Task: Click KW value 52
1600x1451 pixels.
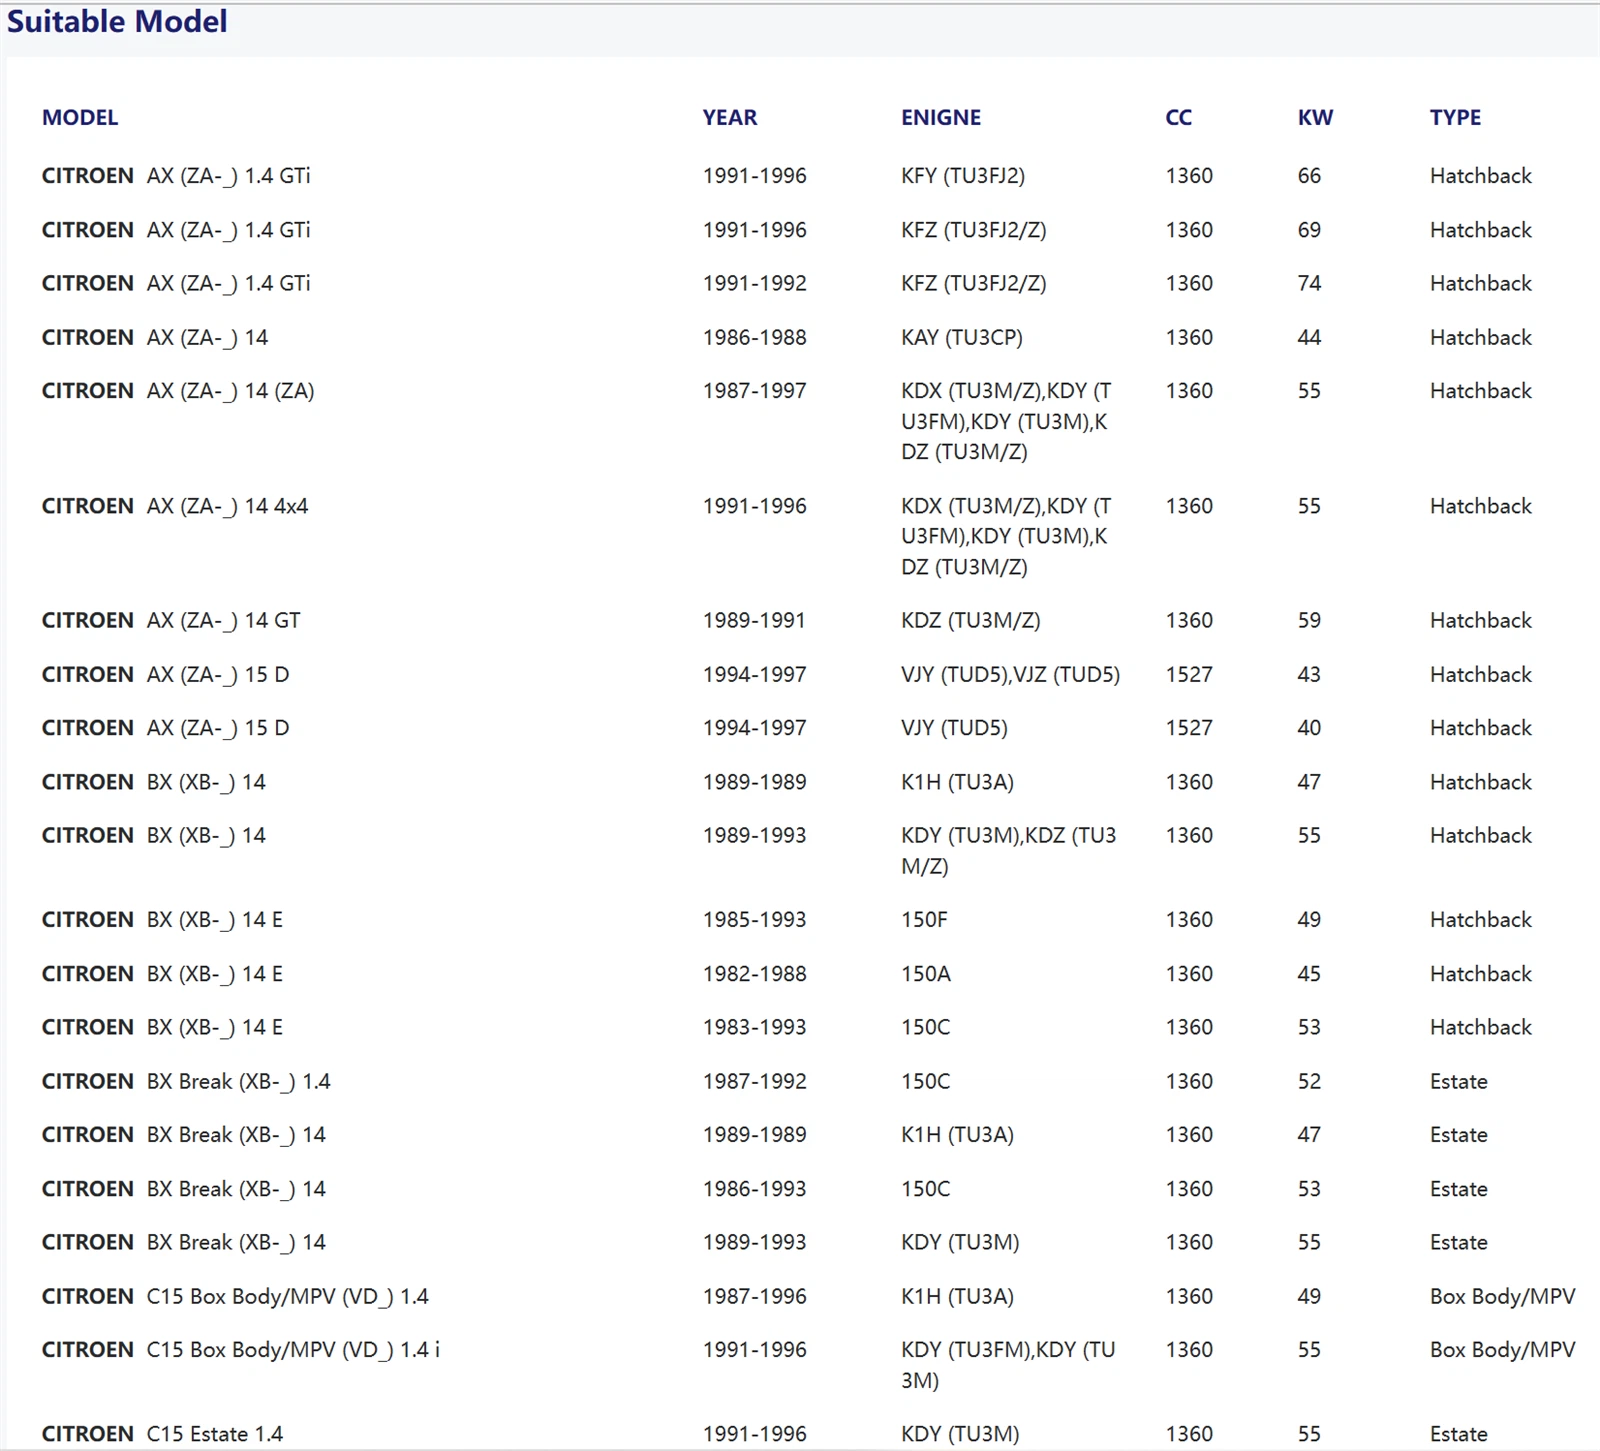Action: (x=1309, y=1081)
